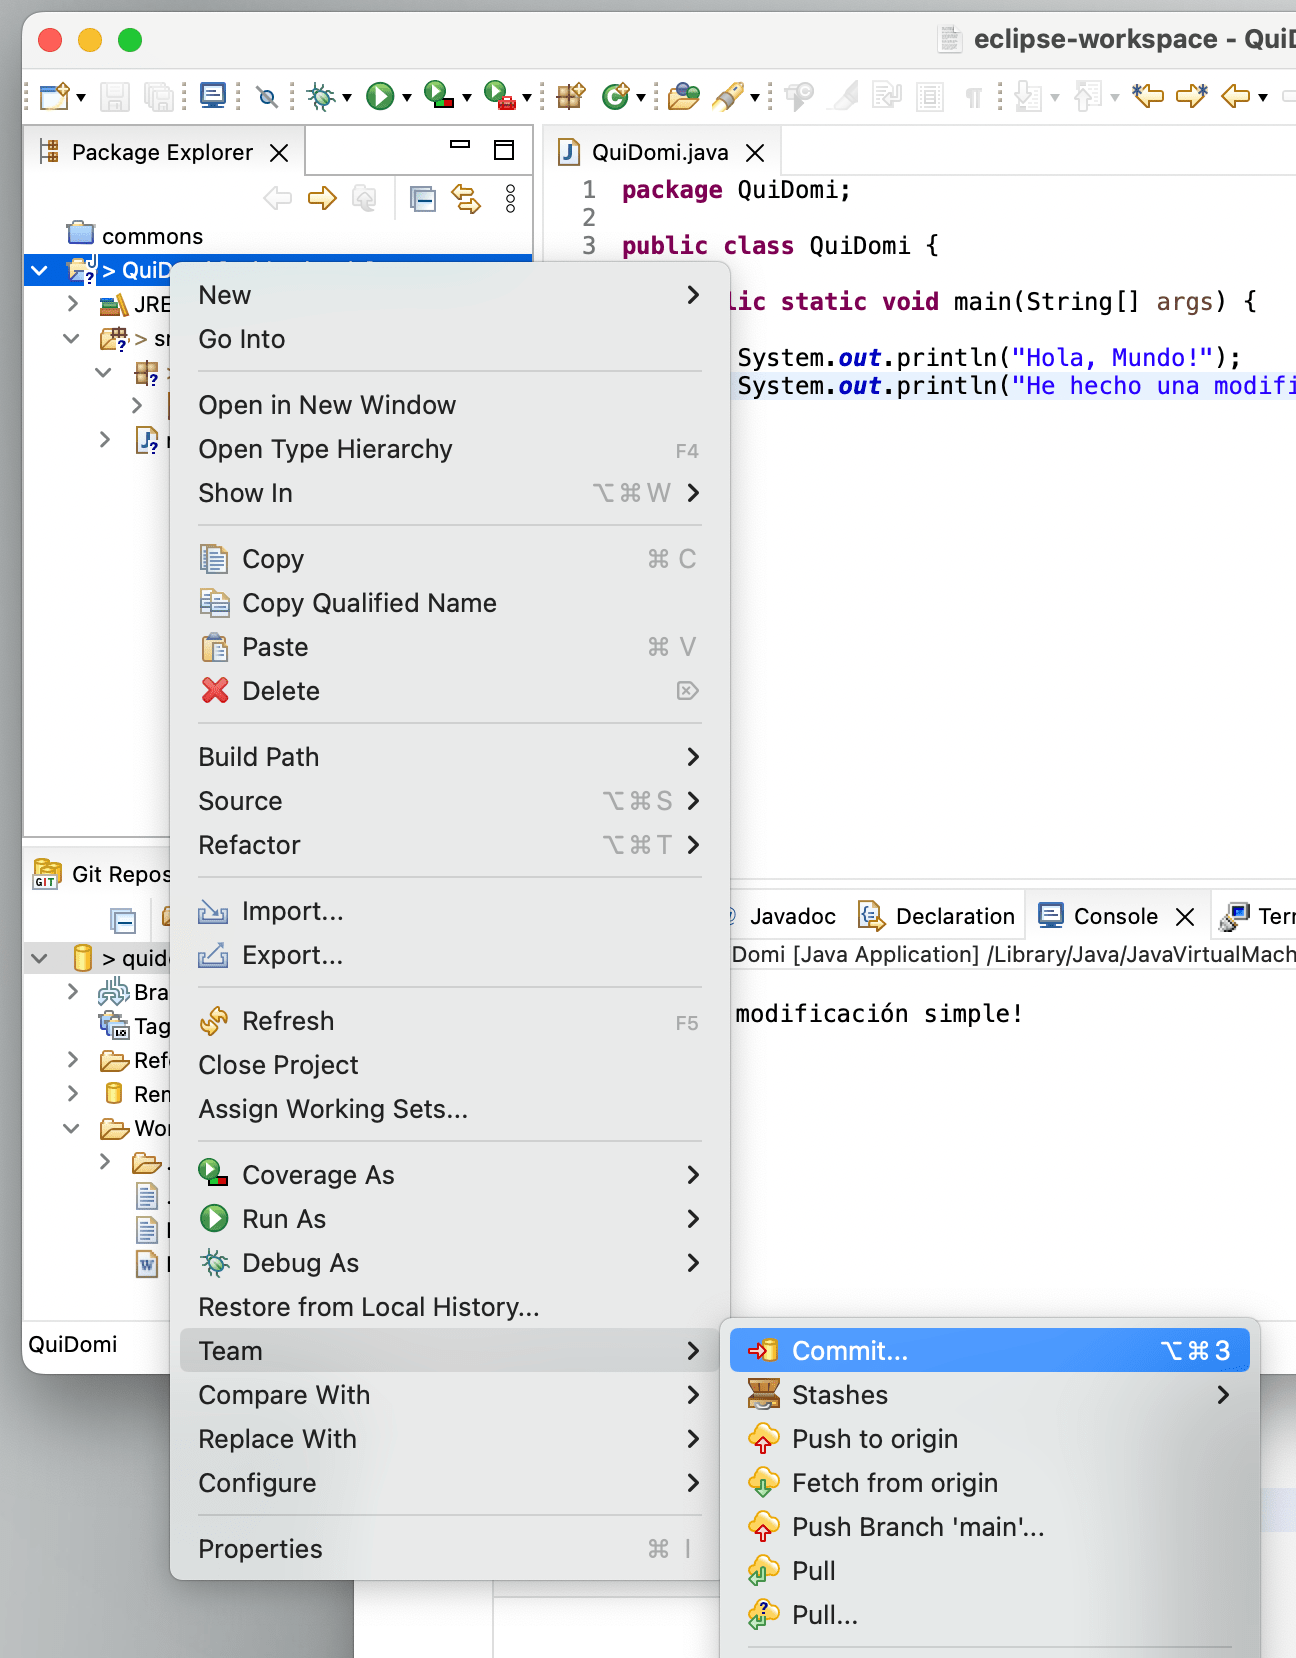Click the green Run button in toolbar

380,96
